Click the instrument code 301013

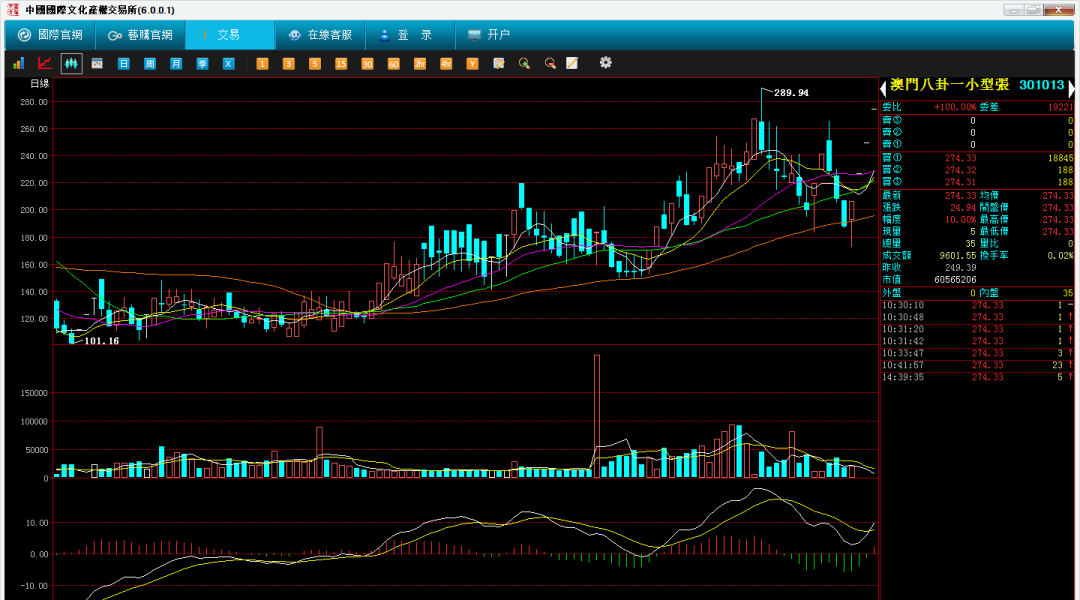(1041, 85)
